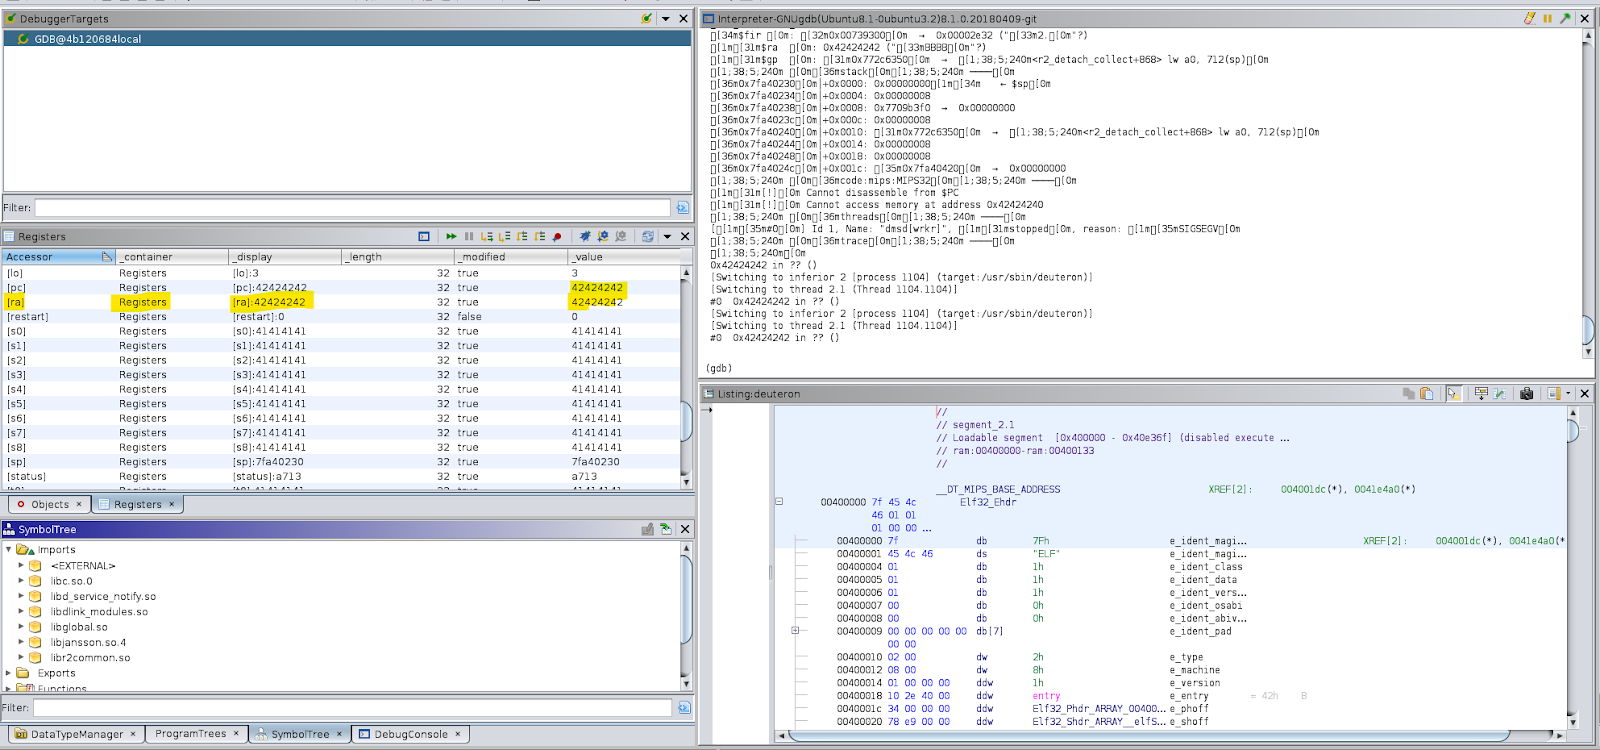Clear the interpreter console with the eraser icon
This screenshot has height=750, width=1600.
[1529, 19]
